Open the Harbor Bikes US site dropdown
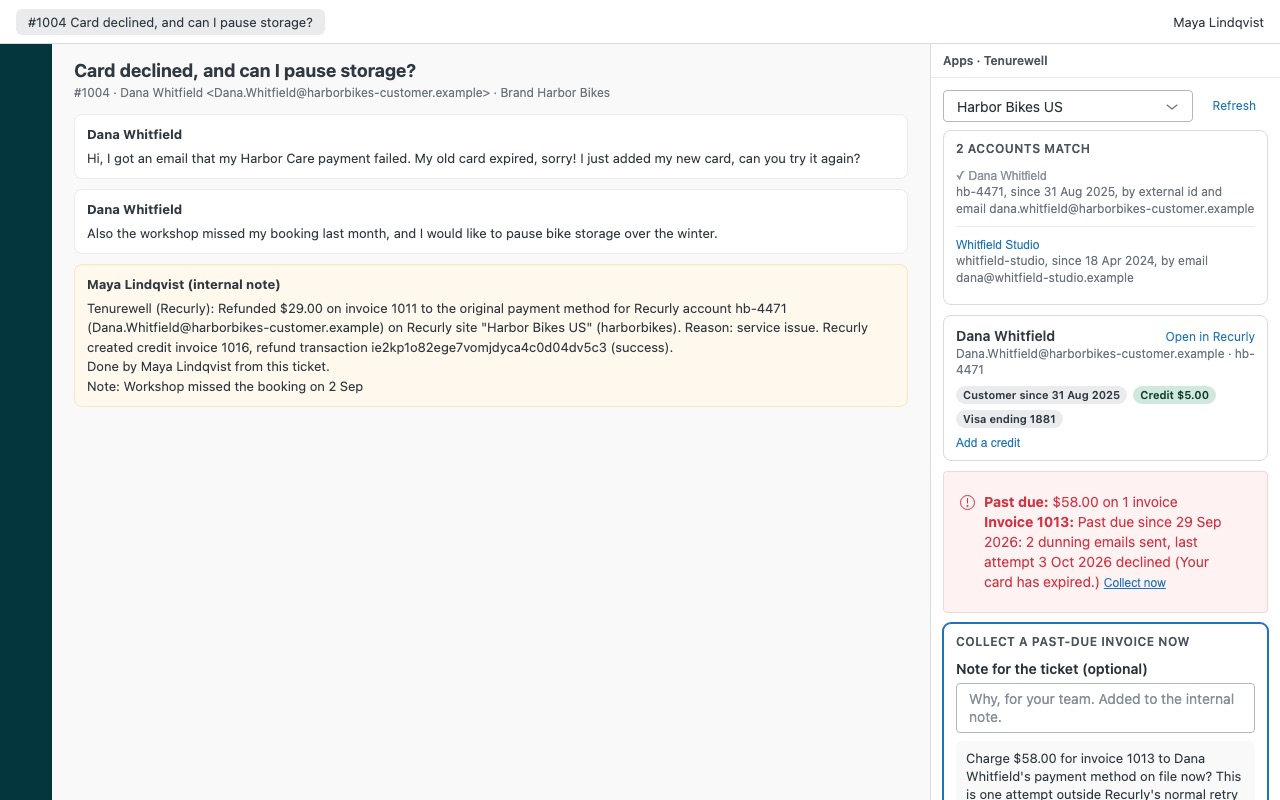The height and width of the screenshot is (800, 1280). click(x=1068, y=106)
